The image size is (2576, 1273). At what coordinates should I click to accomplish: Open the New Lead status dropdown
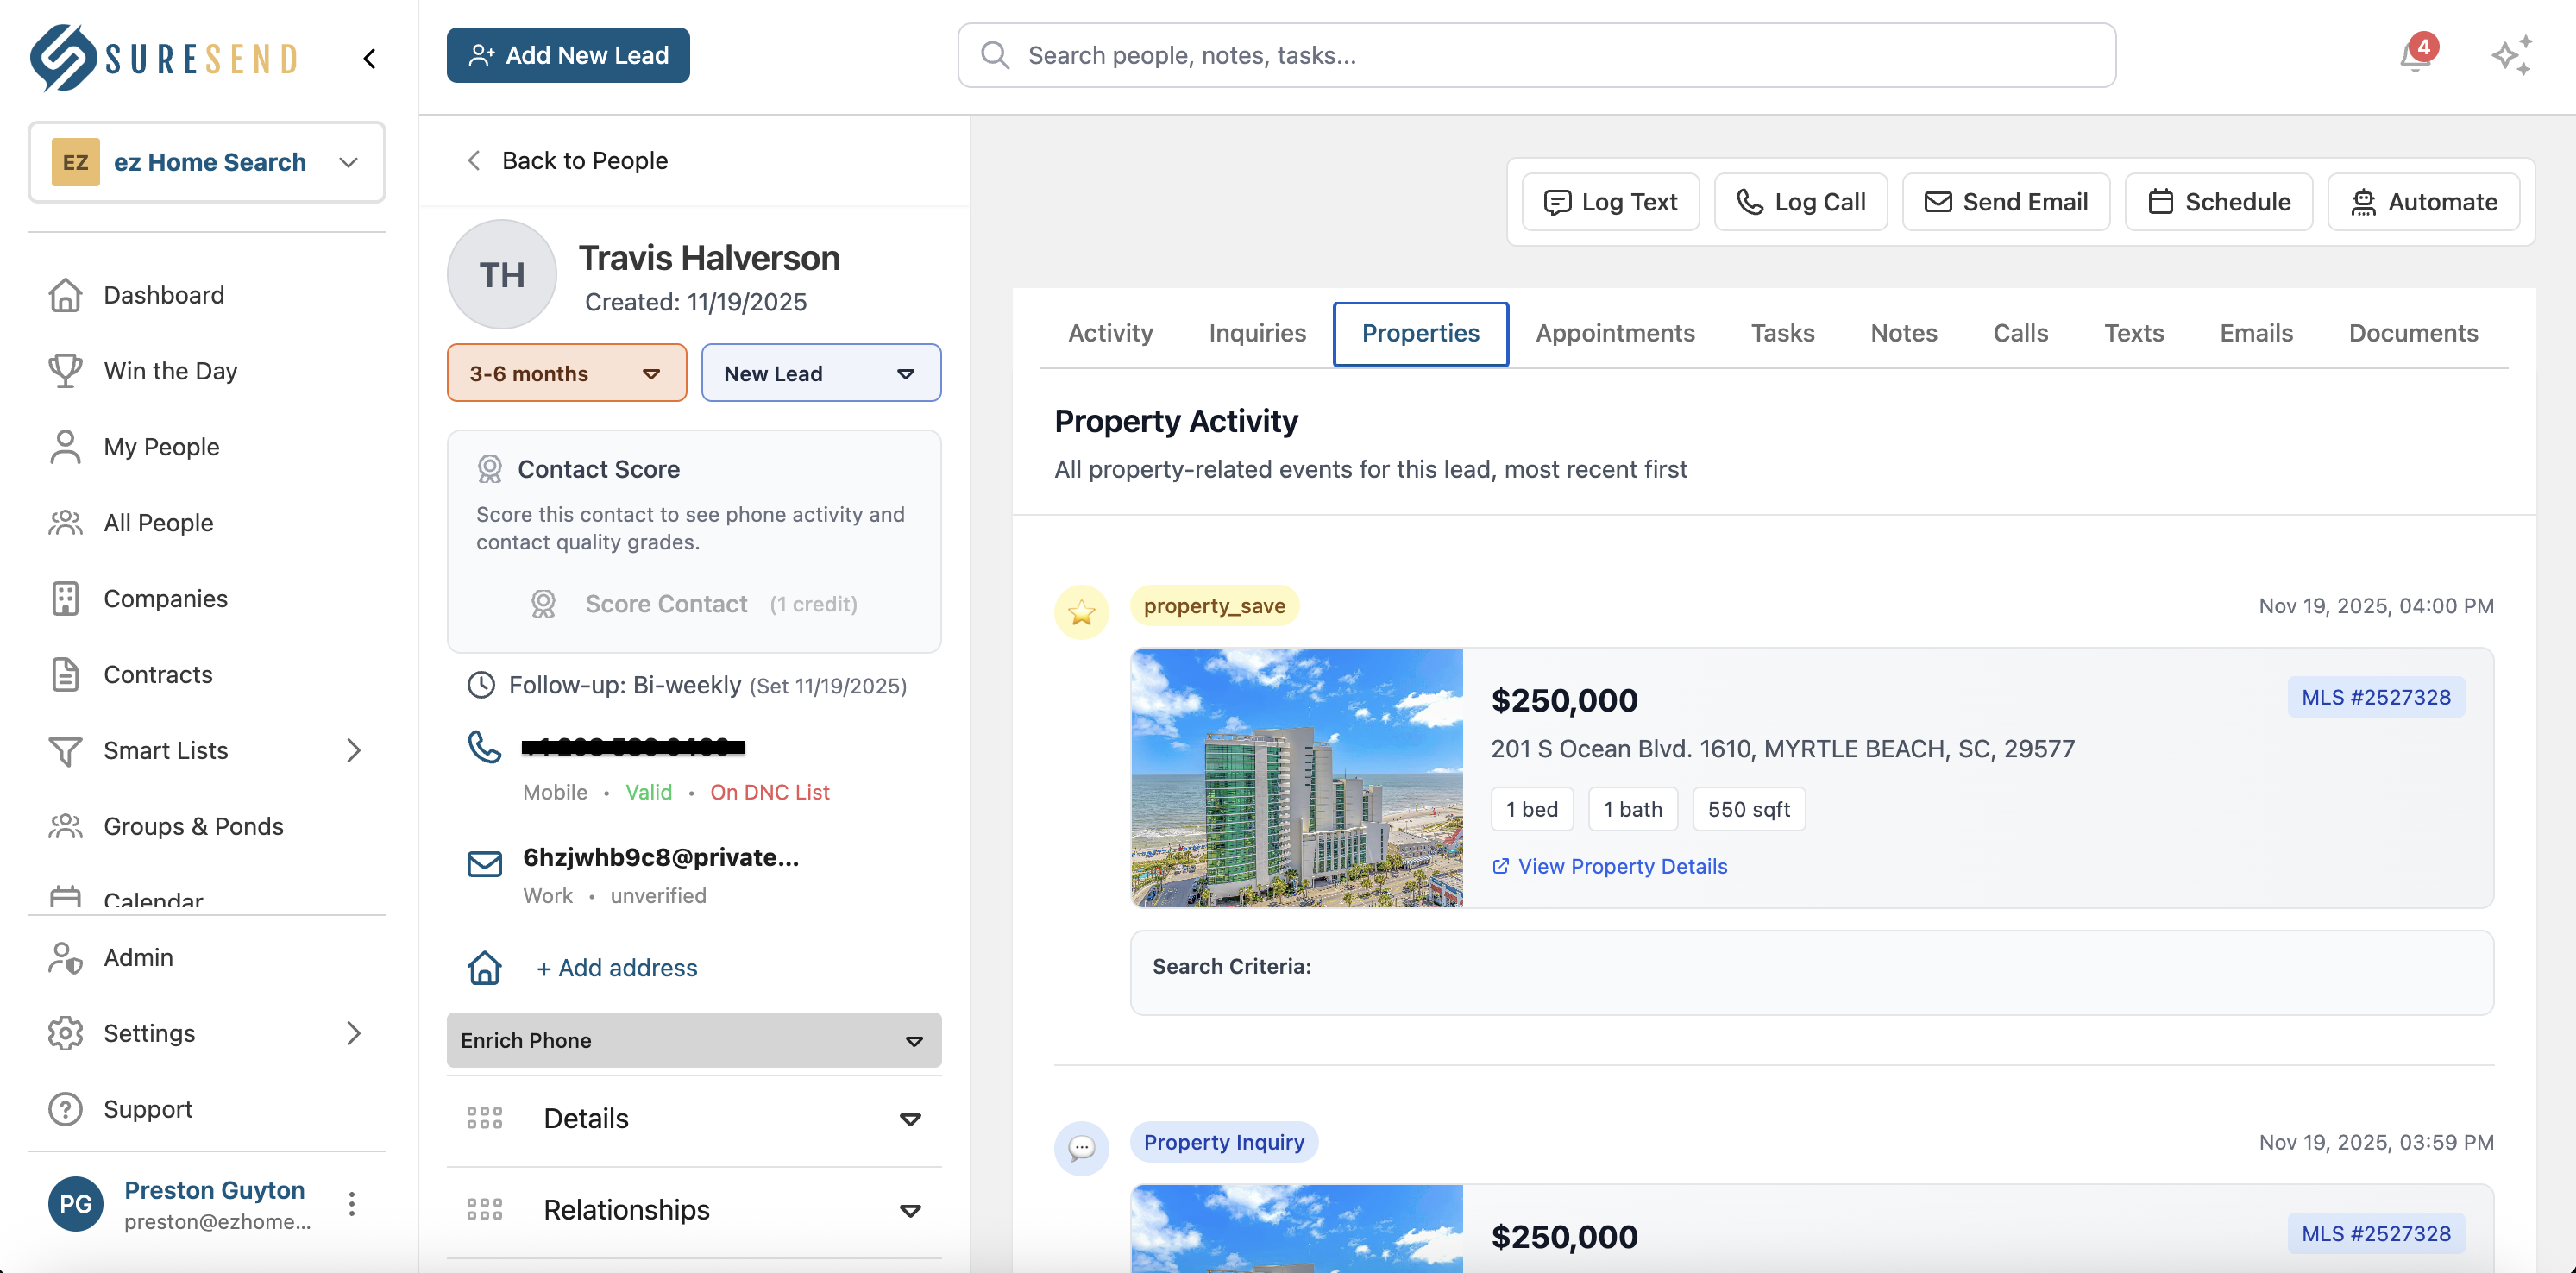click(x=820, y=372)
